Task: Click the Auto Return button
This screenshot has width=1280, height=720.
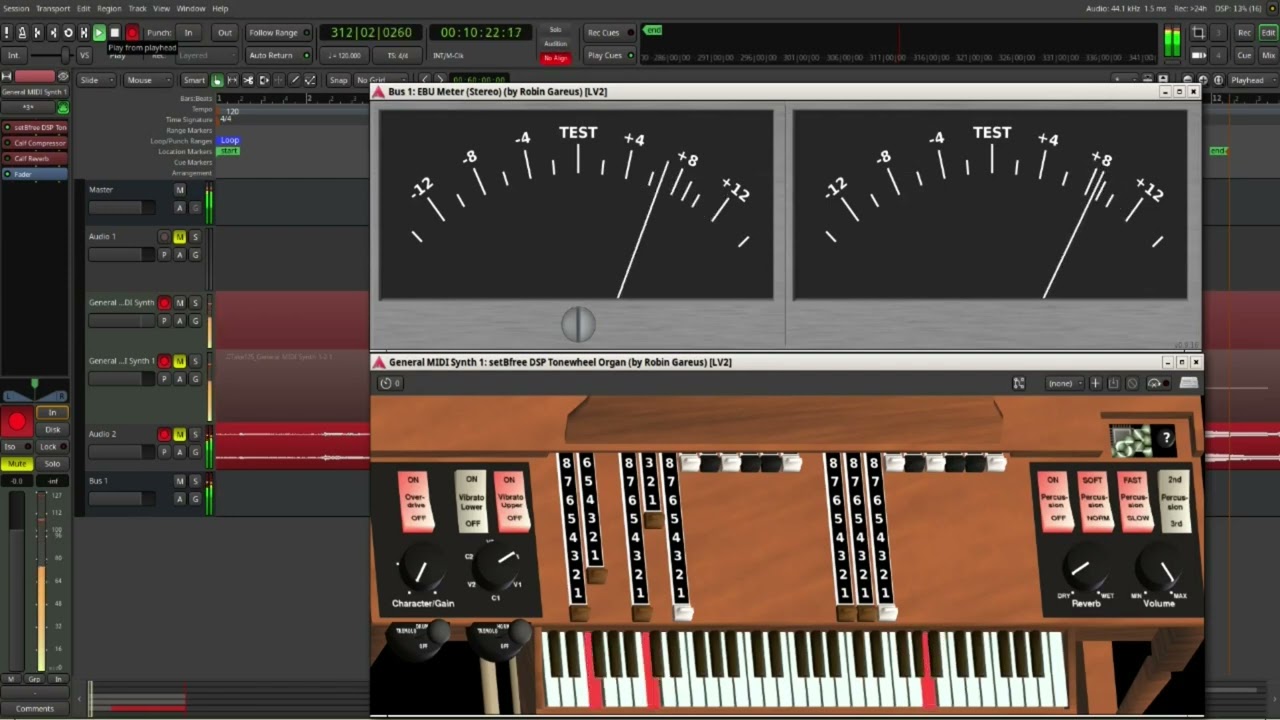Action: click(x=279, y=56)
